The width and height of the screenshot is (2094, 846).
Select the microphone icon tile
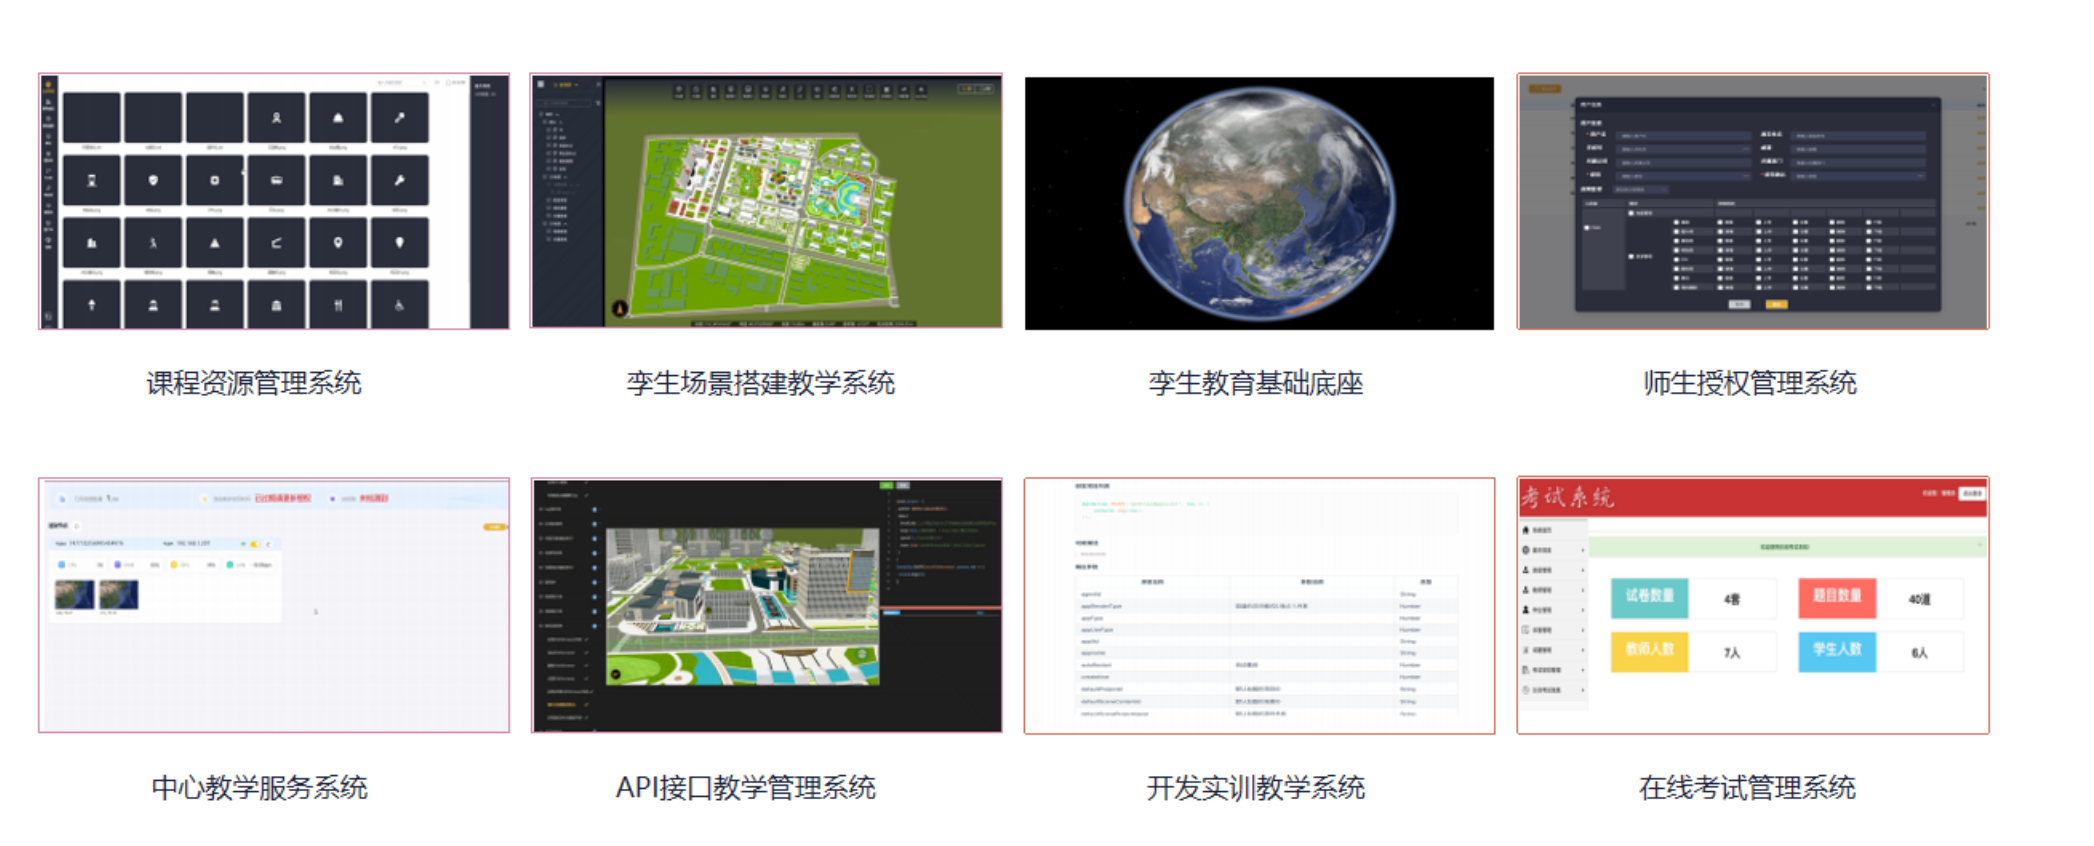[399, 118]
